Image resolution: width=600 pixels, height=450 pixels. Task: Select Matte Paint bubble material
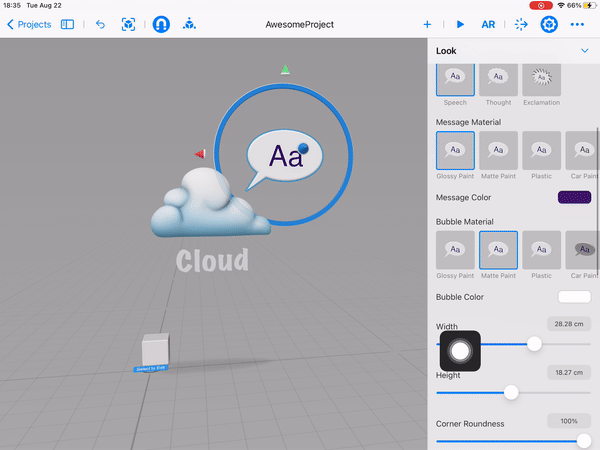click(x=498, y=250)
